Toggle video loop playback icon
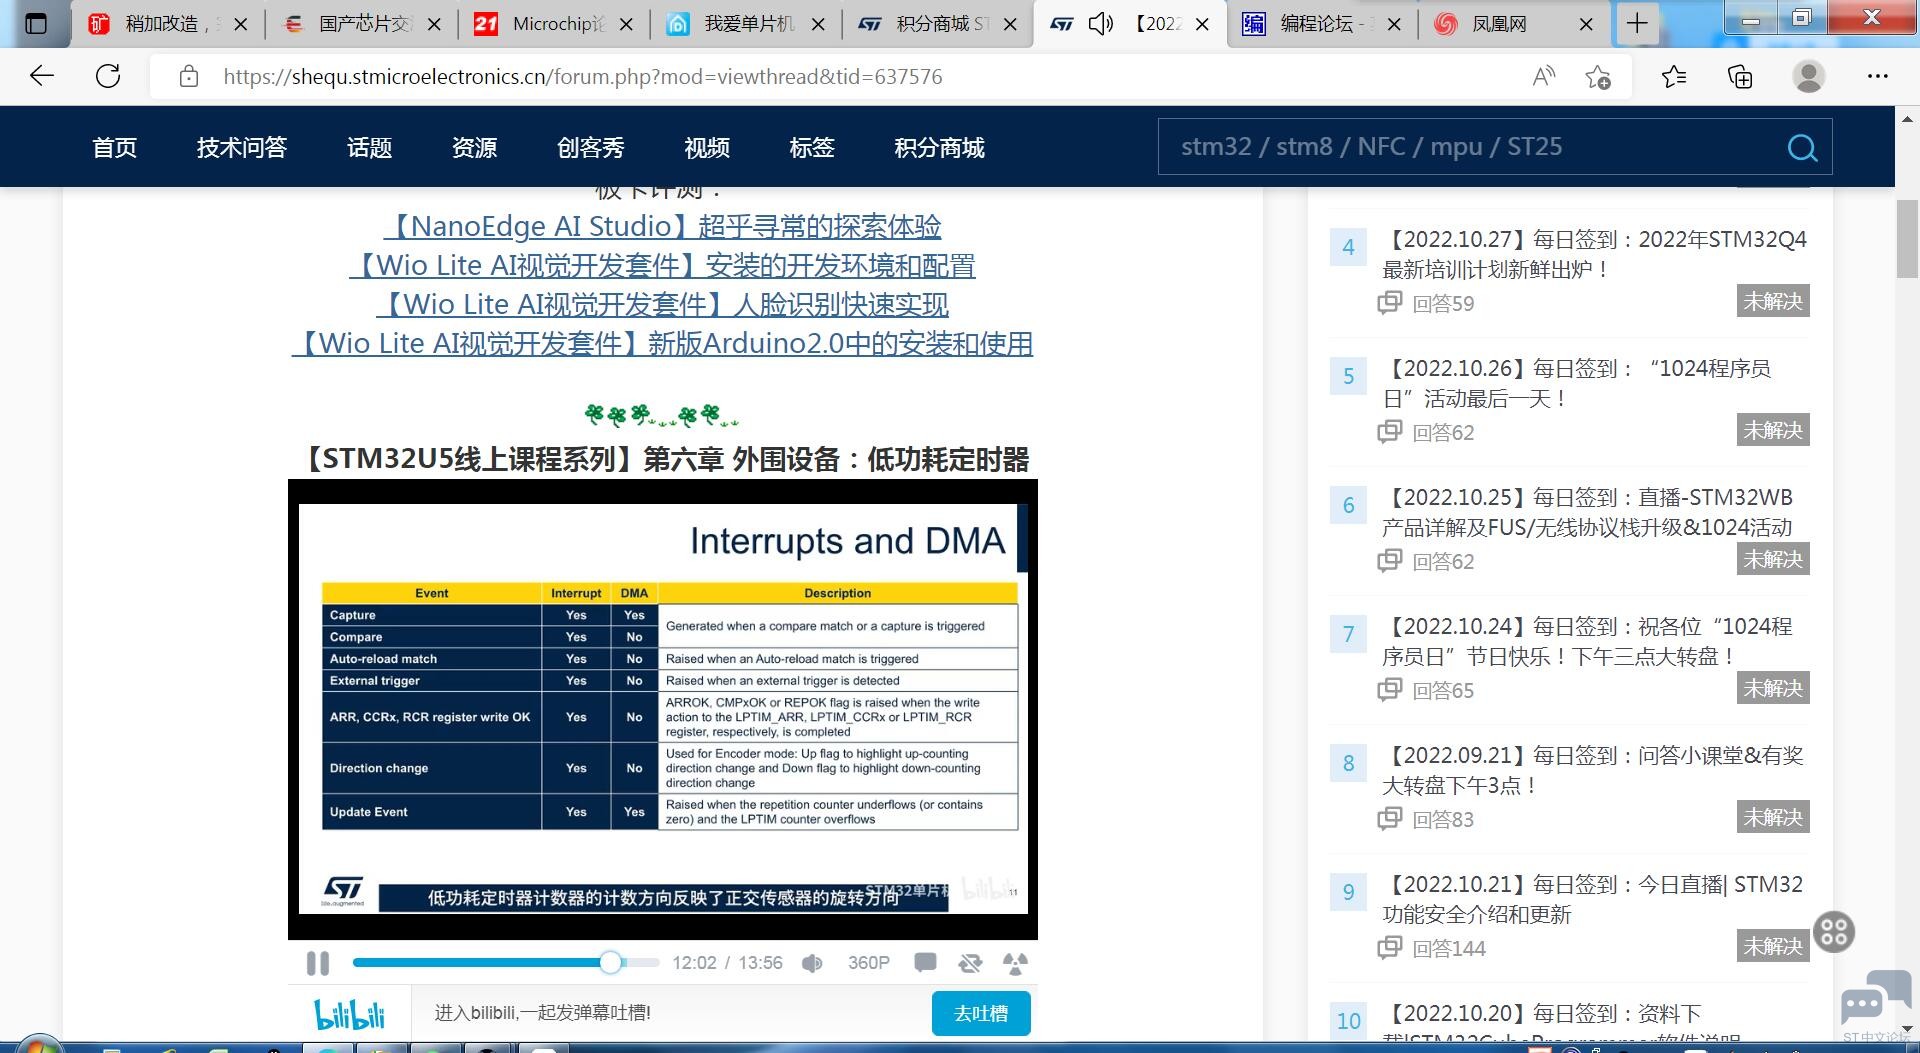This screenshot has height=1053, width=1920. click(970, 963)
